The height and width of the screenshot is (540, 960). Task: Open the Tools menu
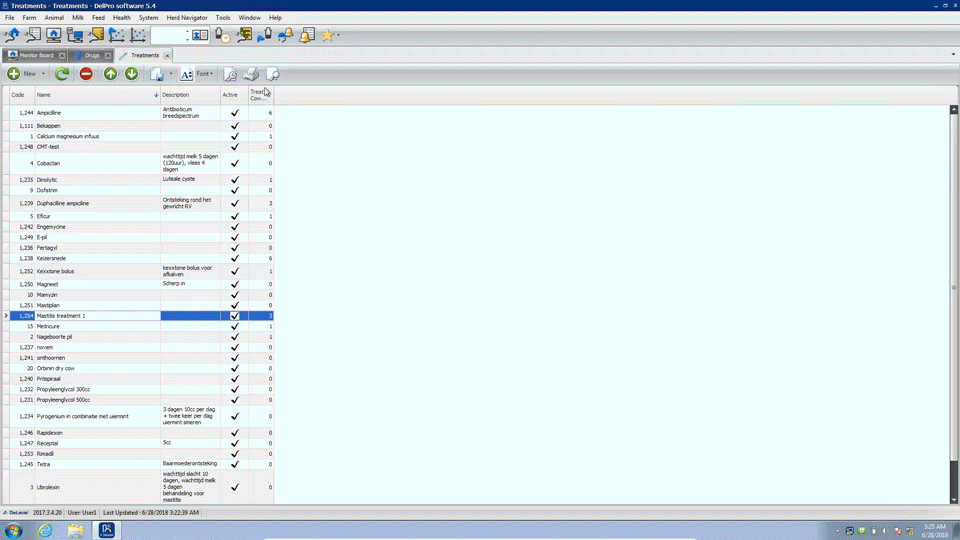(x=223, y=18)
